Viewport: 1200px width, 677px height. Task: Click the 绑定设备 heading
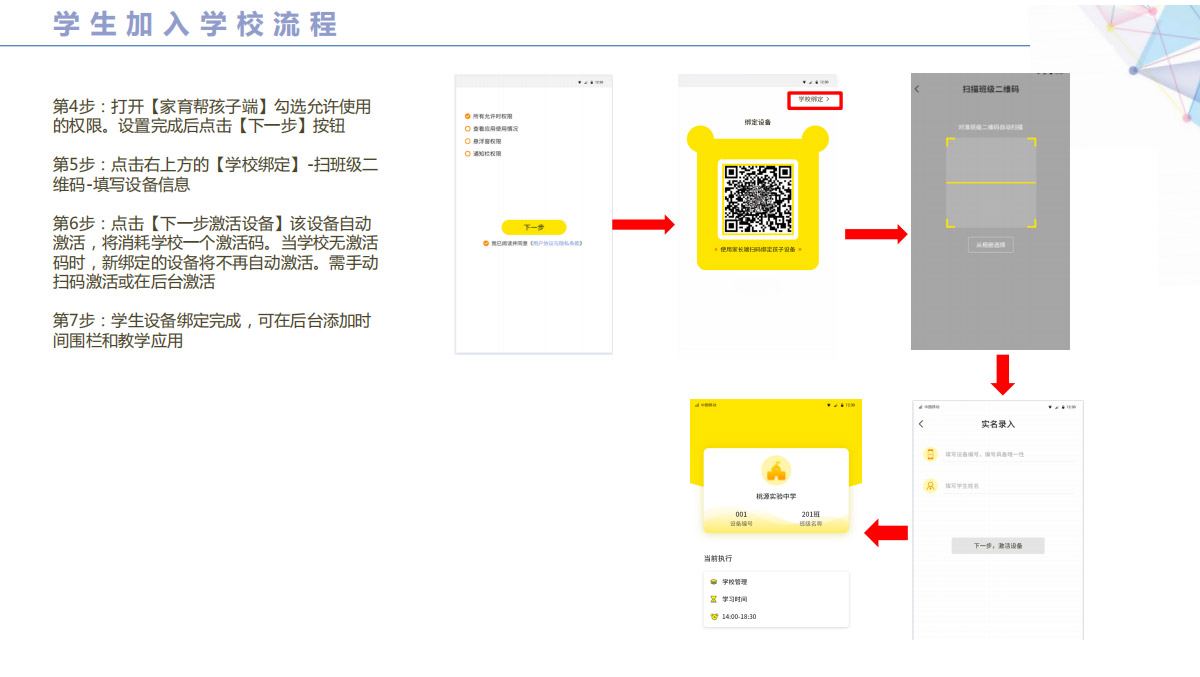758,122
